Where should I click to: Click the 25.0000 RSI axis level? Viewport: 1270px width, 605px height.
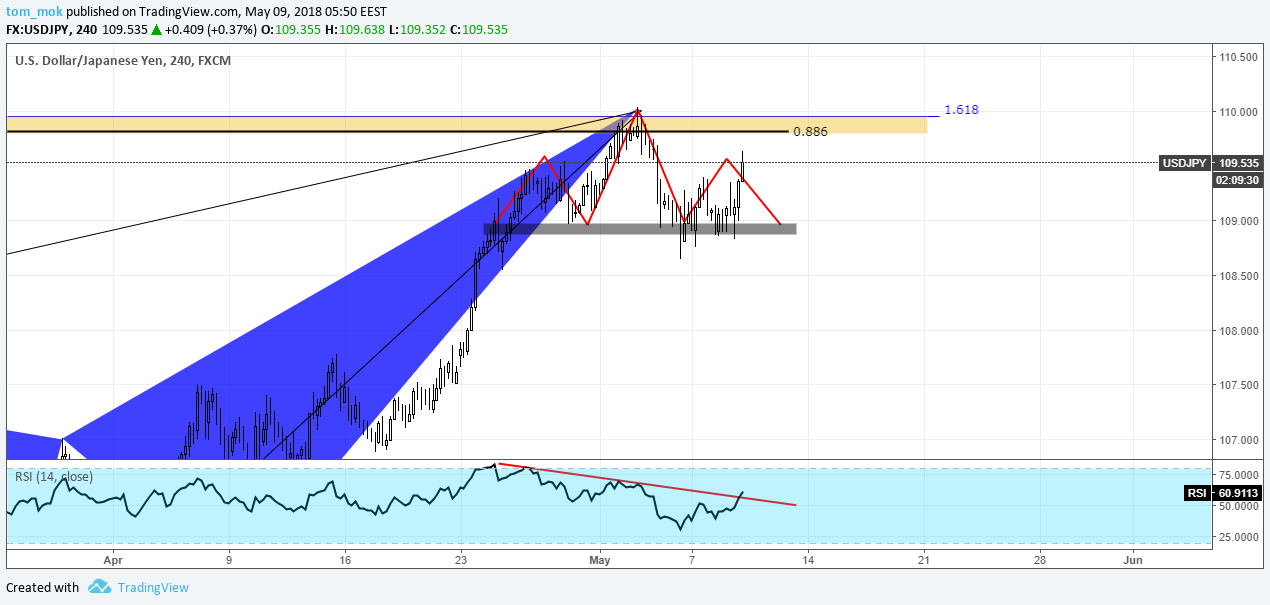[x=1238, y=537]
